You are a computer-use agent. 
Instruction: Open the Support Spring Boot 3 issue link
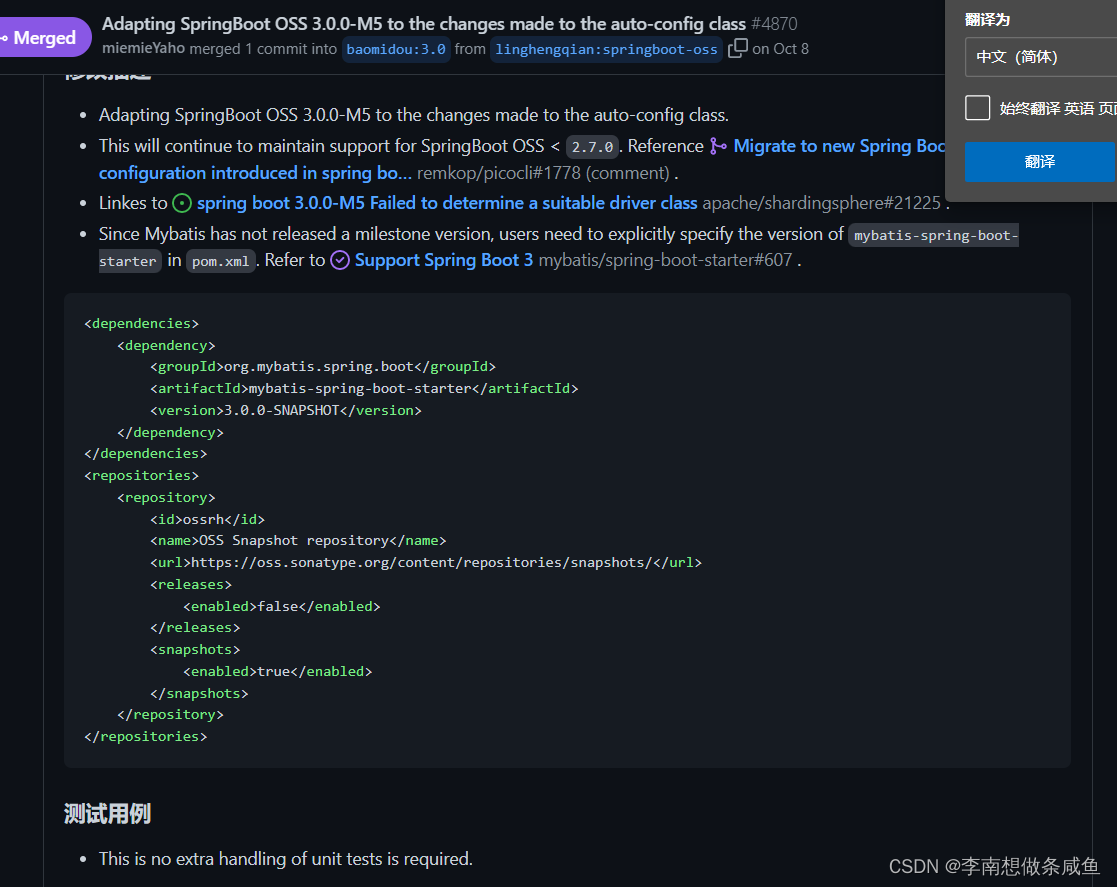click(x=443, y=260)
